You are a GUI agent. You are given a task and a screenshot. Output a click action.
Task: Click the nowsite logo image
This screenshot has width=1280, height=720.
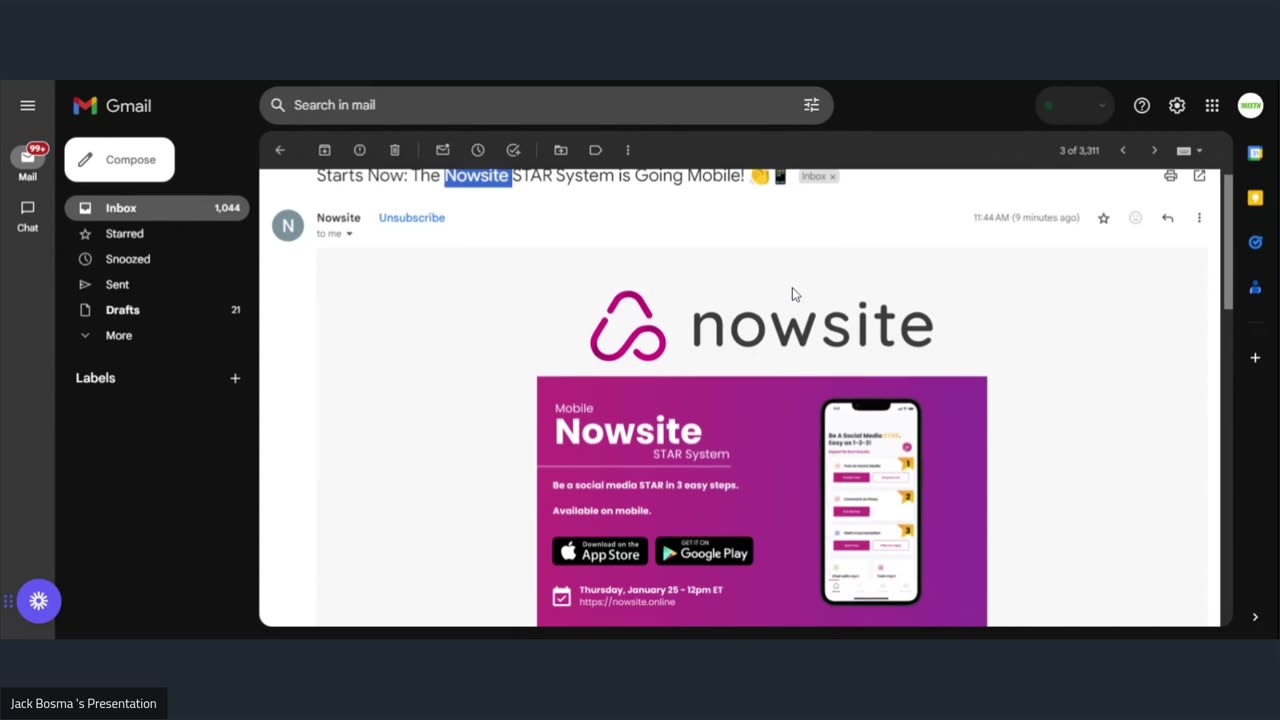tap(762, 326)
